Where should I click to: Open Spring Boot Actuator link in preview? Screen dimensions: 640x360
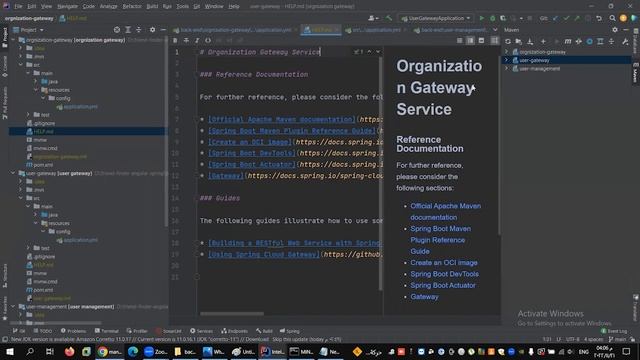[x=443, y=285]
